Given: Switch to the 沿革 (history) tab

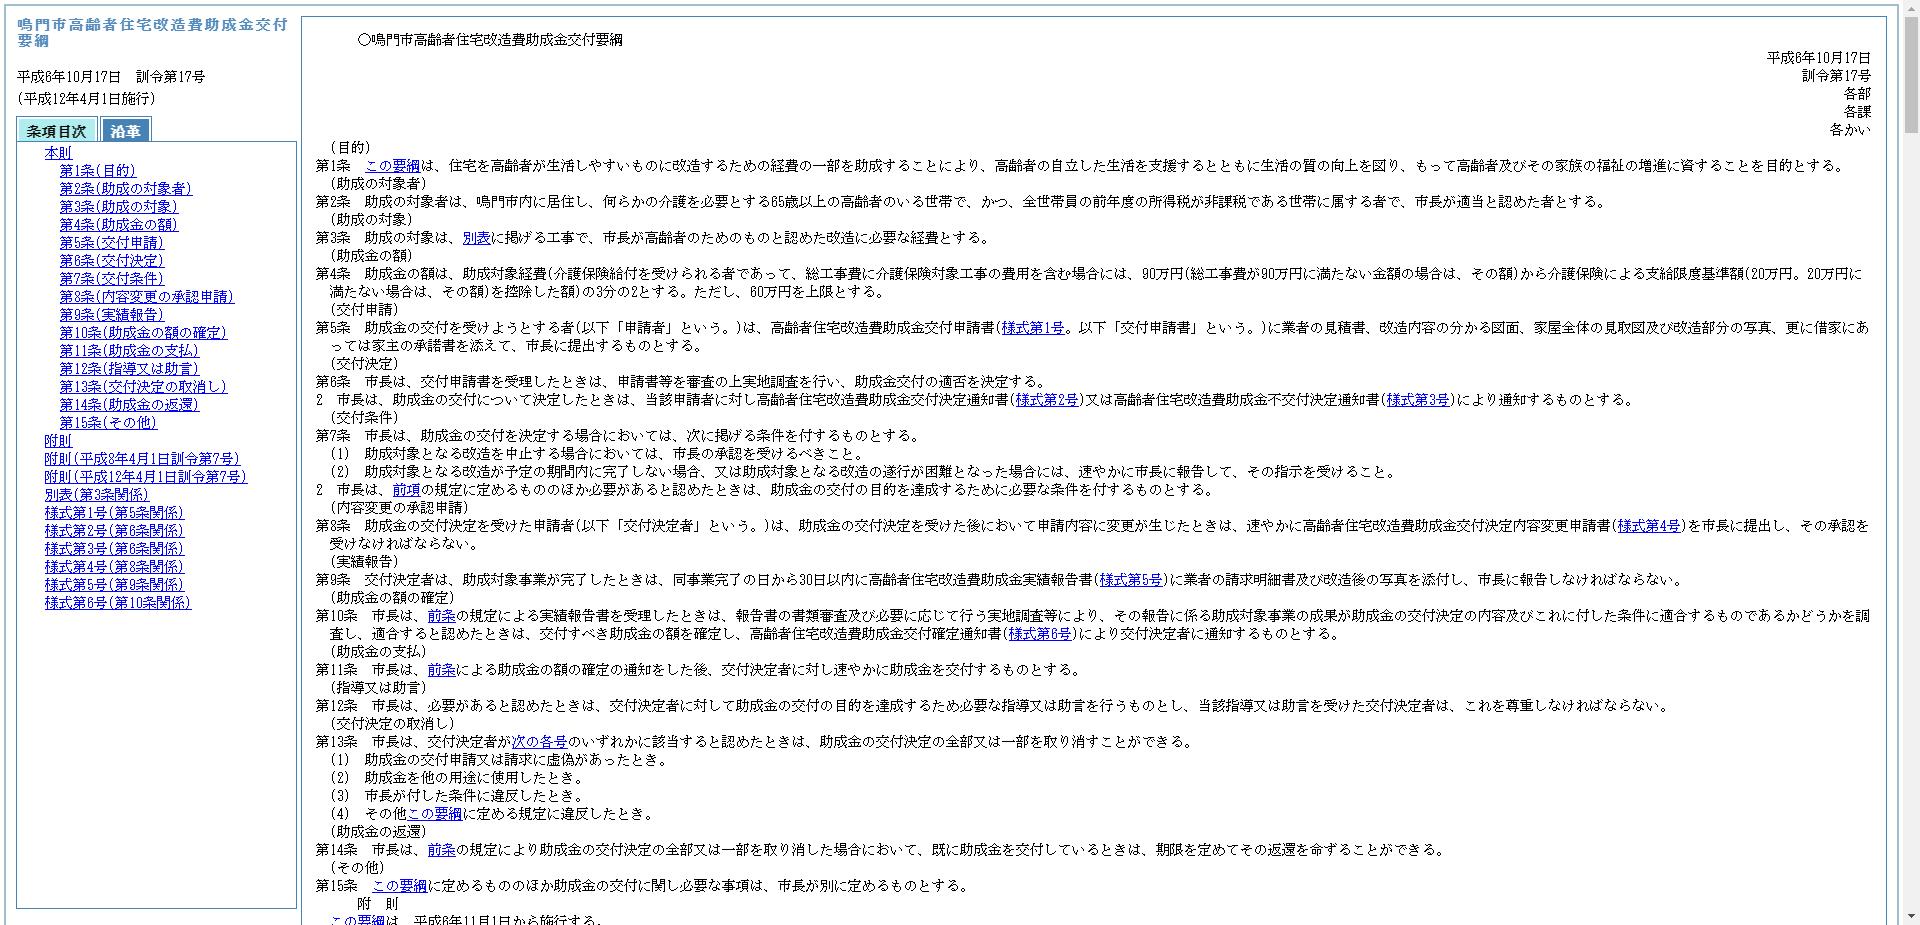Looking at the screenshot, I should (x=128, y=130).
